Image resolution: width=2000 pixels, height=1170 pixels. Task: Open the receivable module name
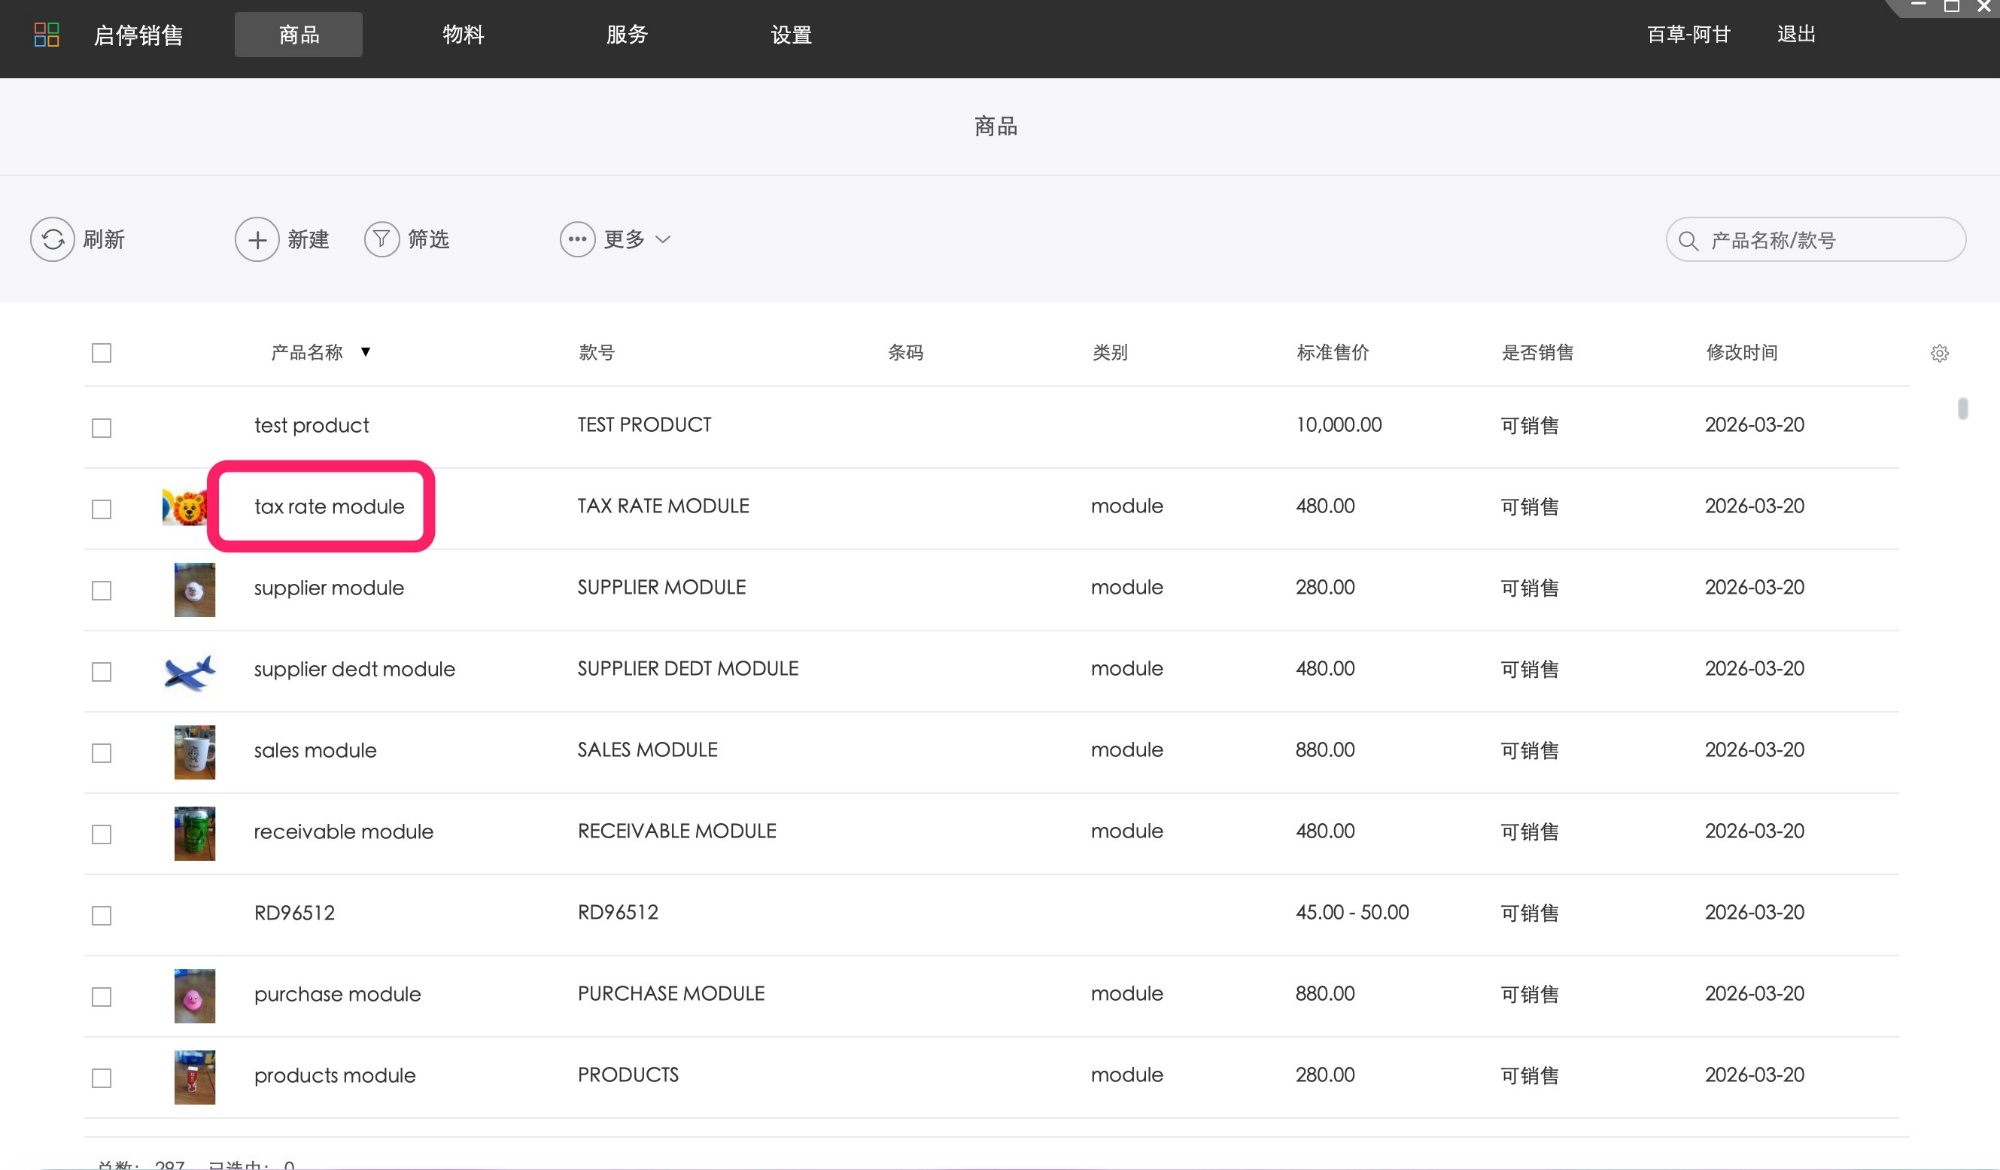click(343, 832)
